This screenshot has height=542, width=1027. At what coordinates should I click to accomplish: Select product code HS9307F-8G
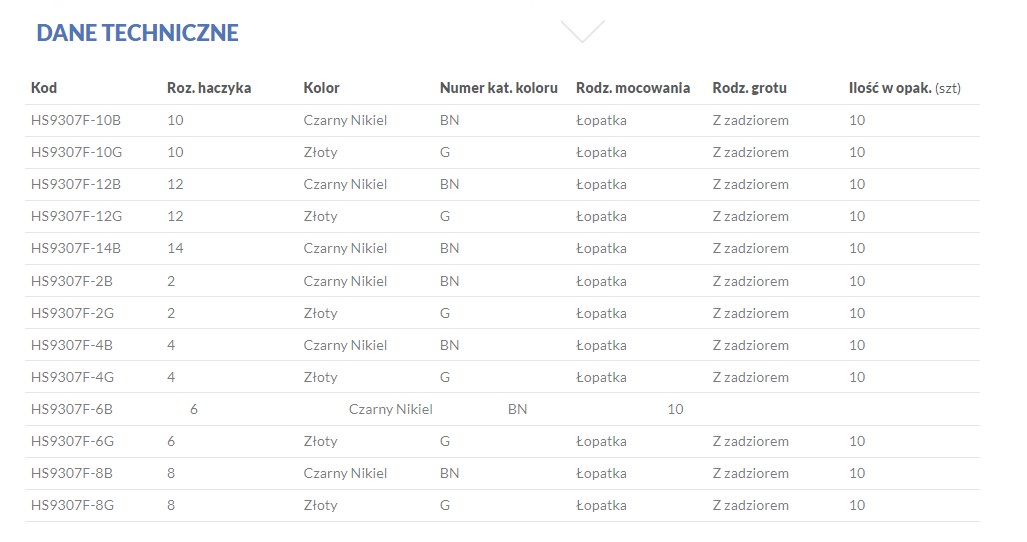point(72,505)
